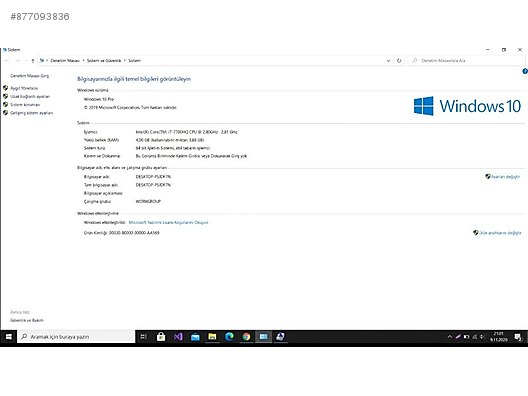This screenshot has width=528, height=396.
Task: Open Visual Studio from taskbar
Action: [178, 336]
